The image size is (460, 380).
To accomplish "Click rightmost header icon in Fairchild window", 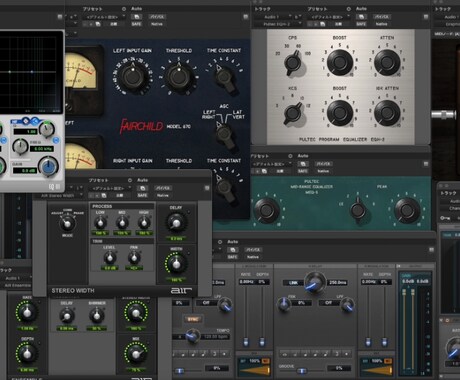I will pos(246,16).
